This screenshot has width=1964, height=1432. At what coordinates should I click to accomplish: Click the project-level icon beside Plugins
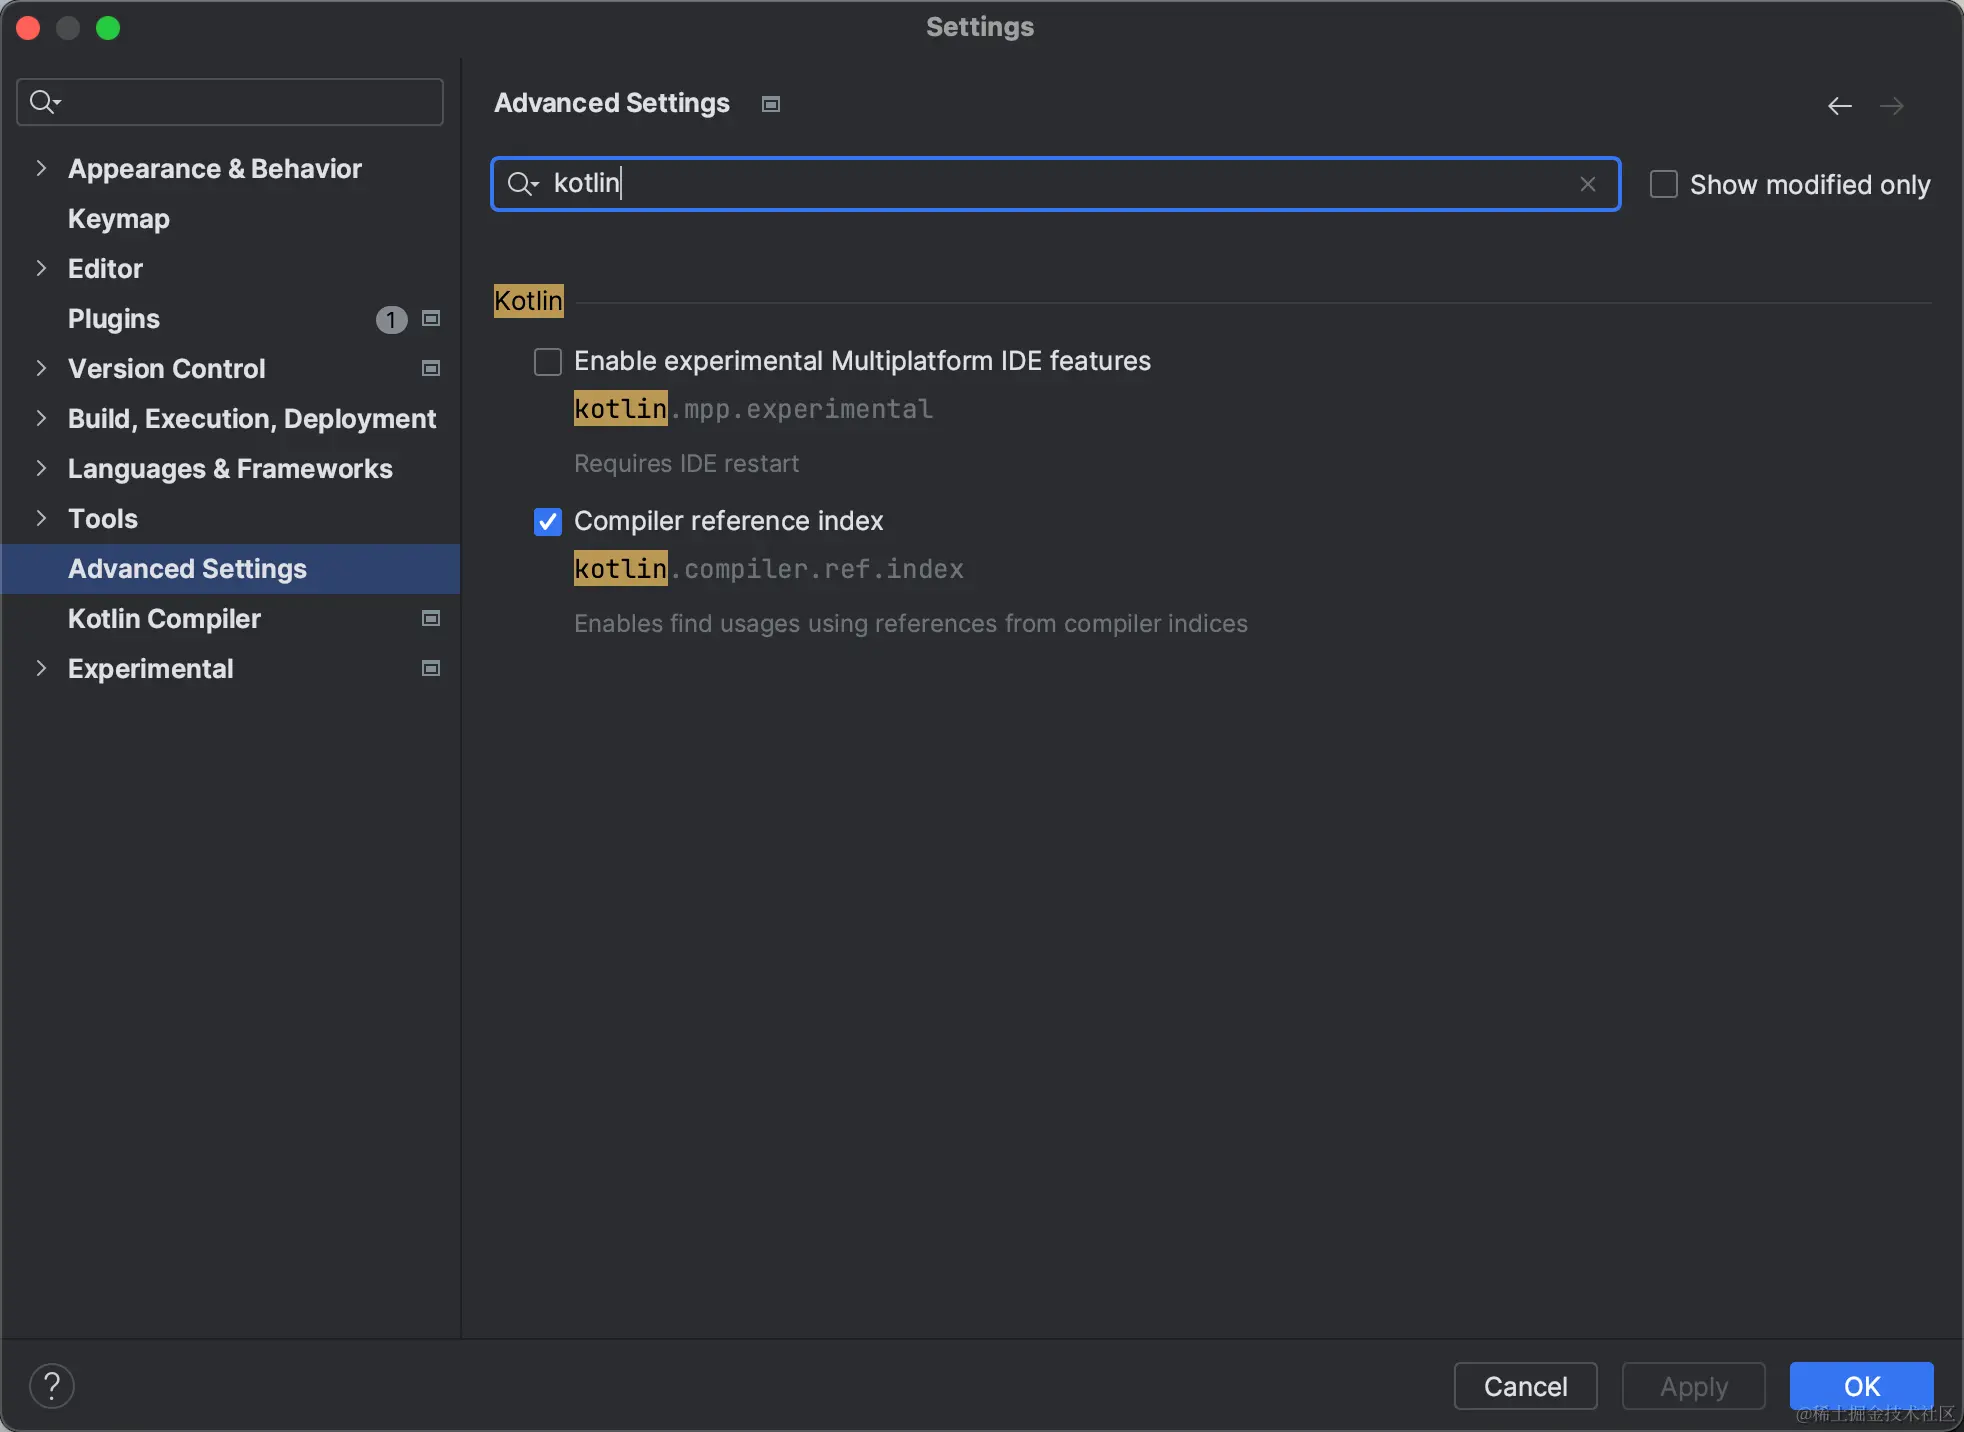(431, 319)
